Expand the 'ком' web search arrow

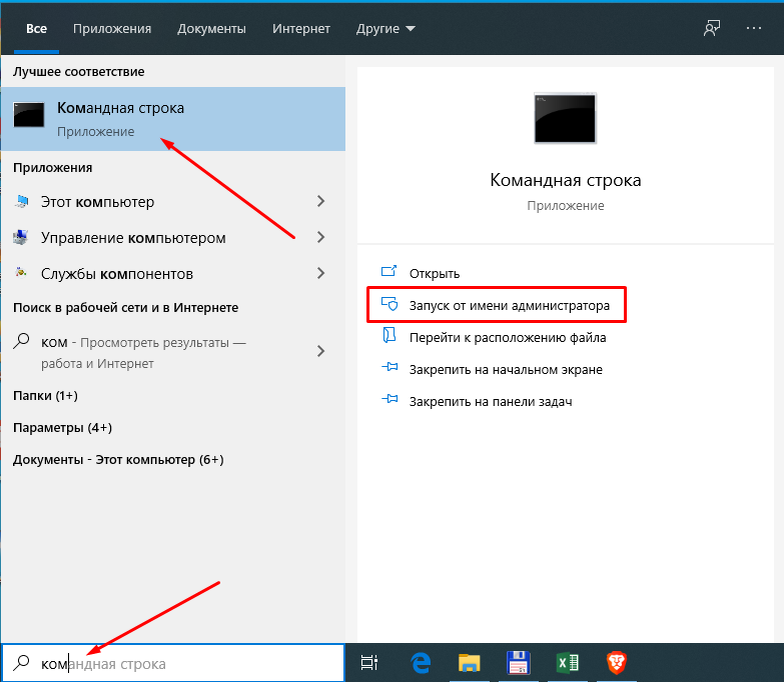[x=321, y=351]
